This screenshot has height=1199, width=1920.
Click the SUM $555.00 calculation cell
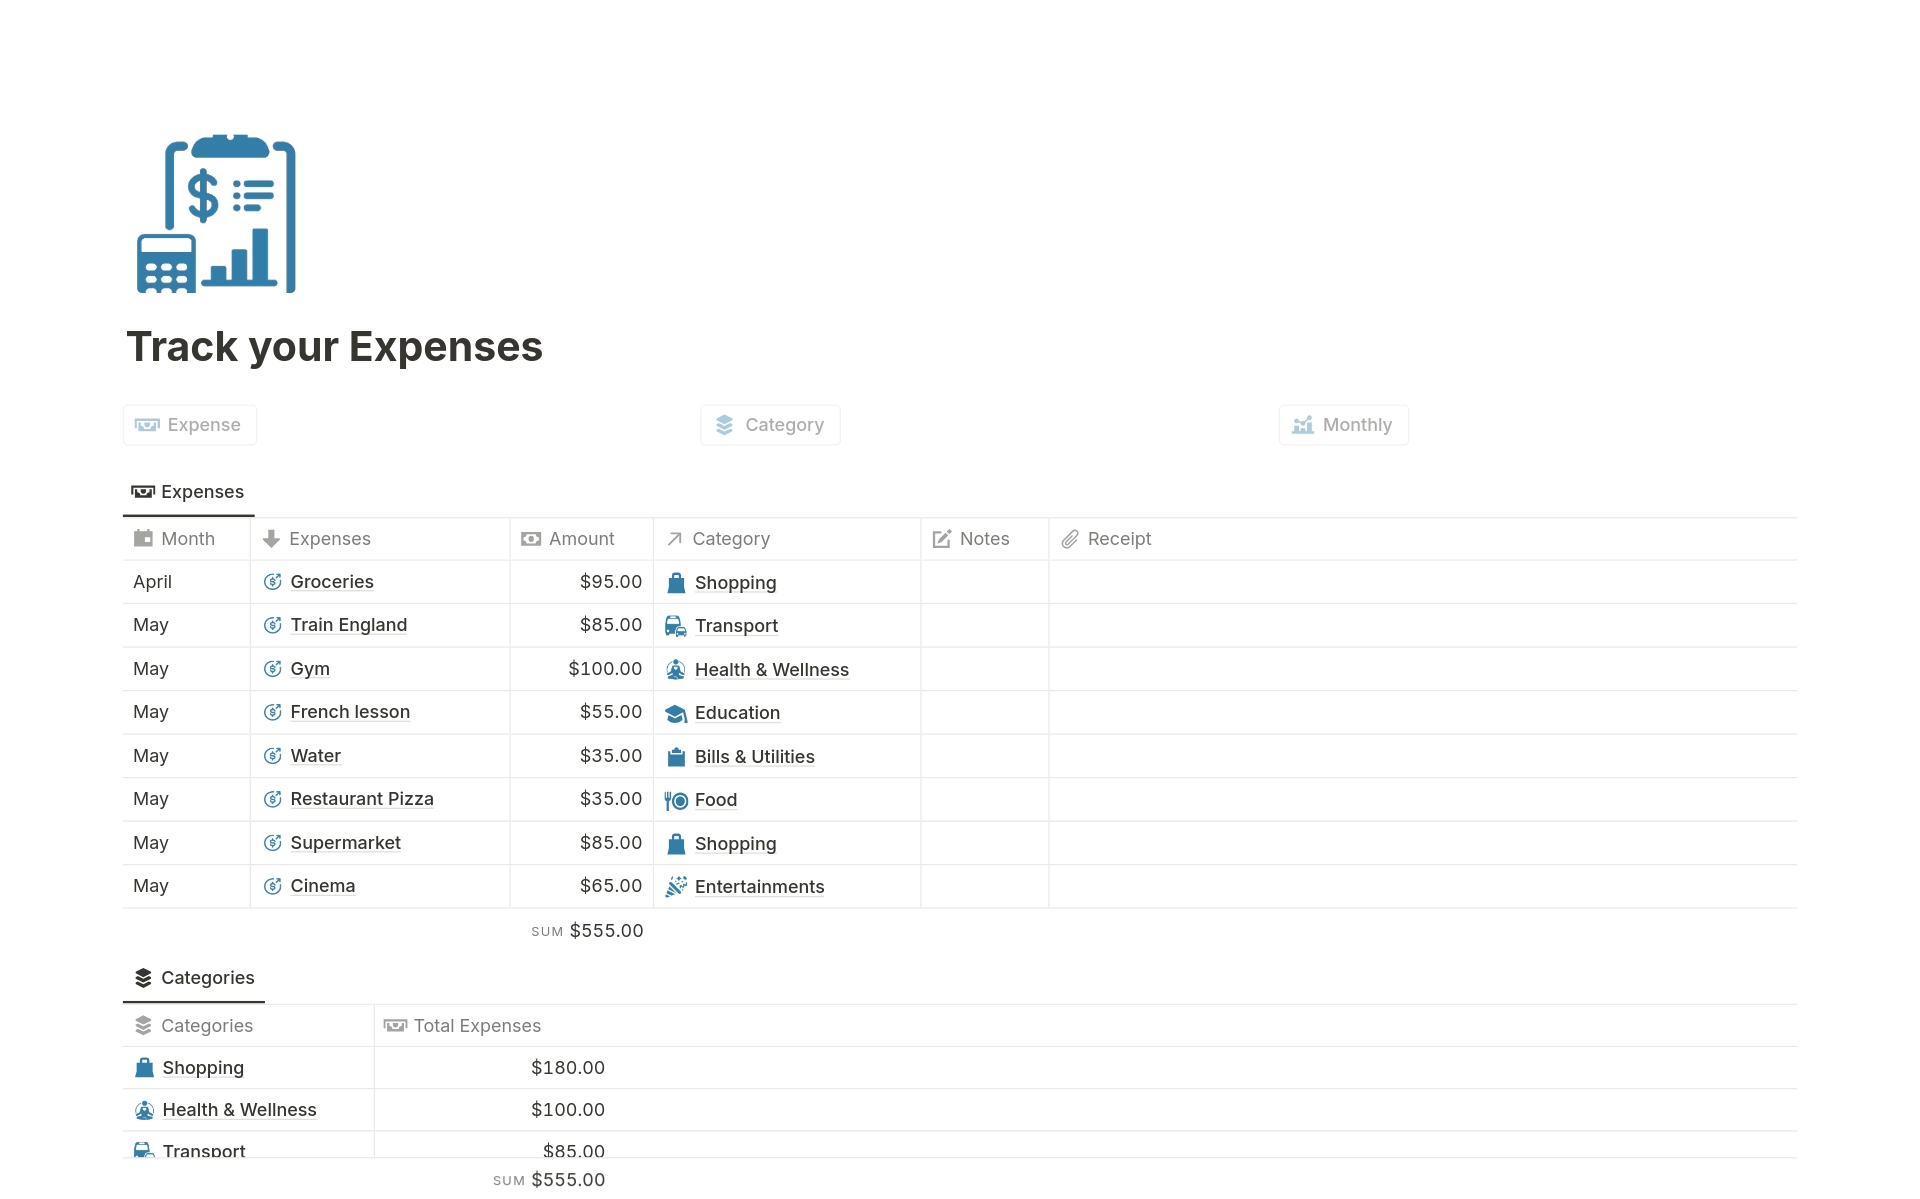586,930
